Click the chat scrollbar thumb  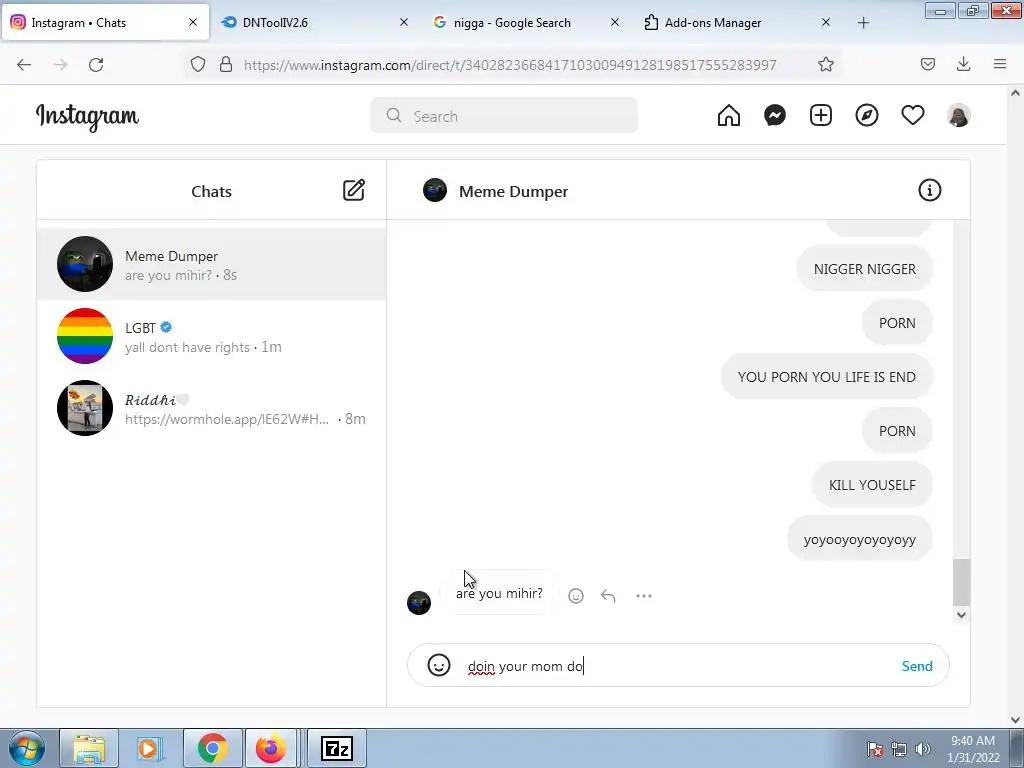(961, 583)
